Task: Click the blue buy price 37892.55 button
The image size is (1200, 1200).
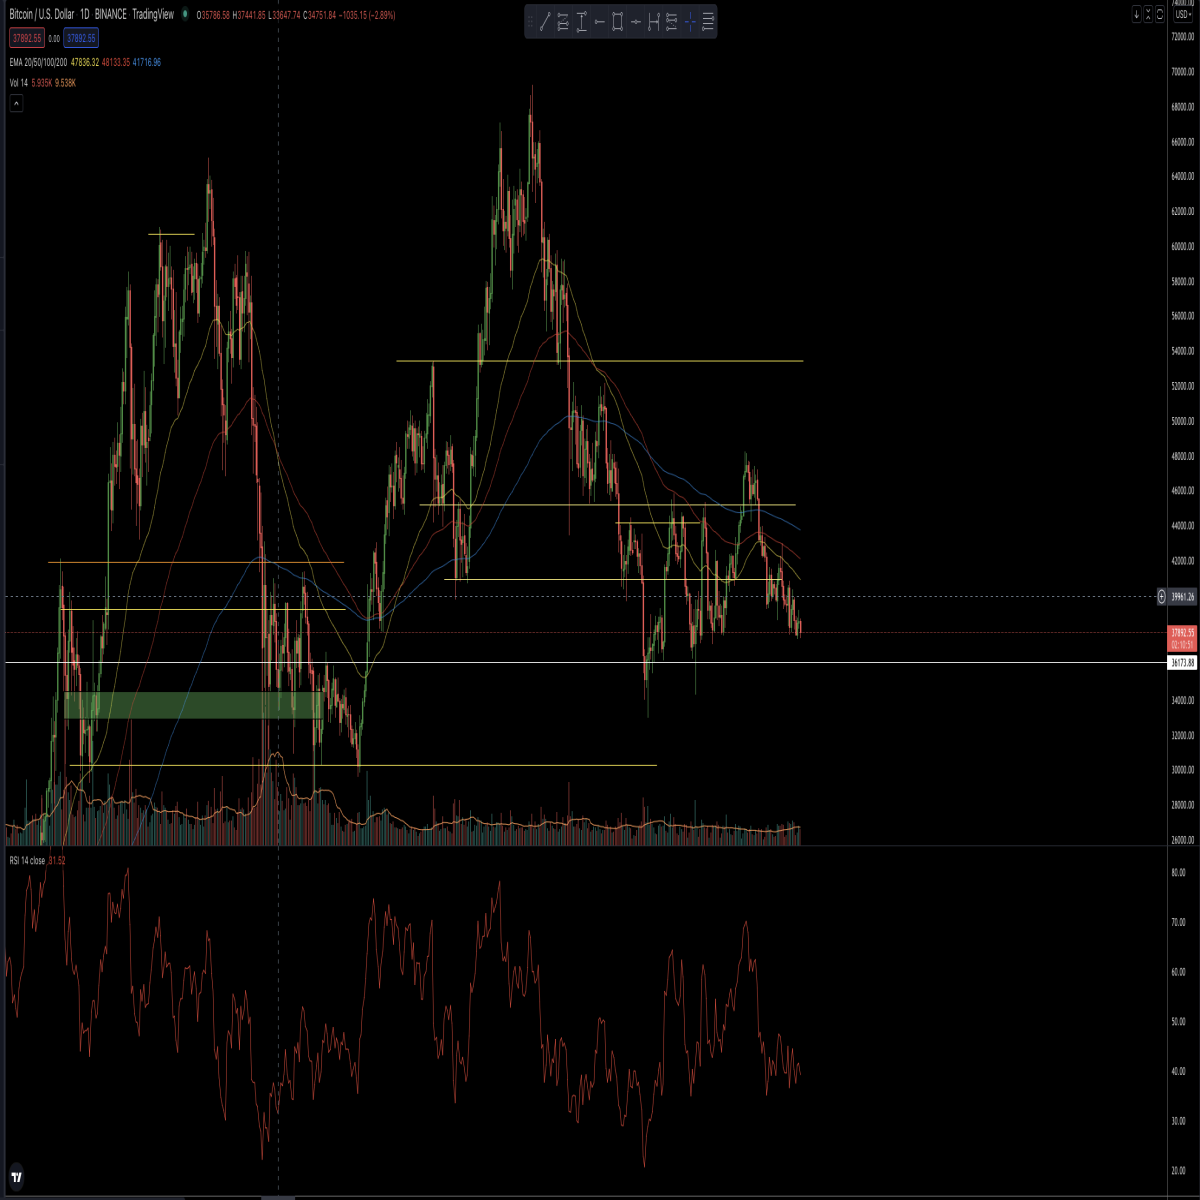Action: (81, 38)
